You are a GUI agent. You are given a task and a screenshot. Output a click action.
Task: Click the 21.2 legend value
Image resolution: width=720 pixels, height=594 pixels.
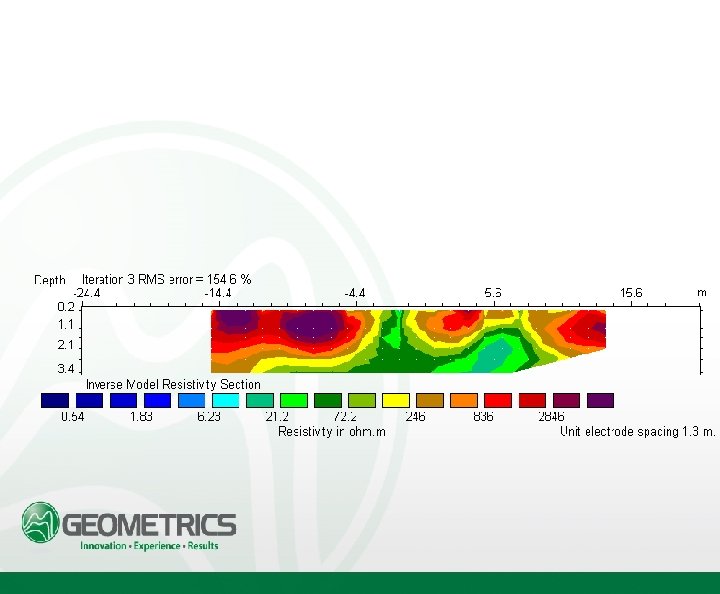(277, 416)
